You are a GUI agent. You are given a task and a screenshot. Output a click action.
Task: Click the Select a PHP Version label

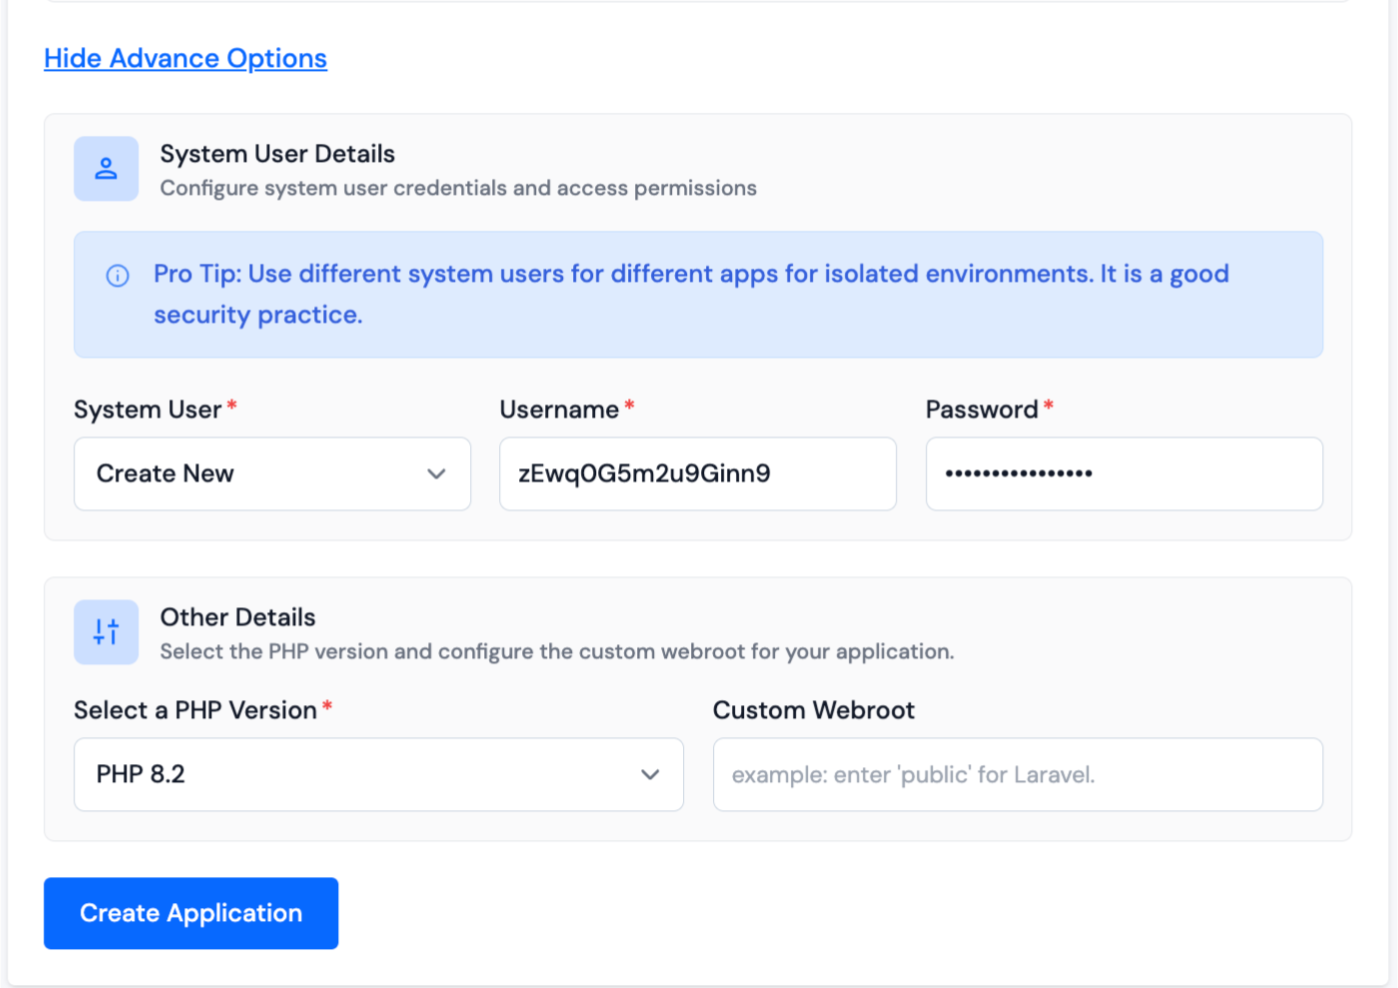(x=191, y=710)
